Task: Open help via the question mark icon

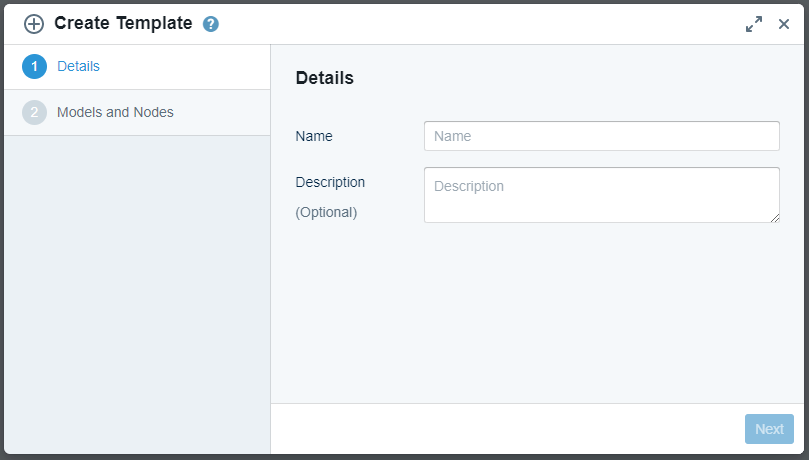Action: (210, 24)
